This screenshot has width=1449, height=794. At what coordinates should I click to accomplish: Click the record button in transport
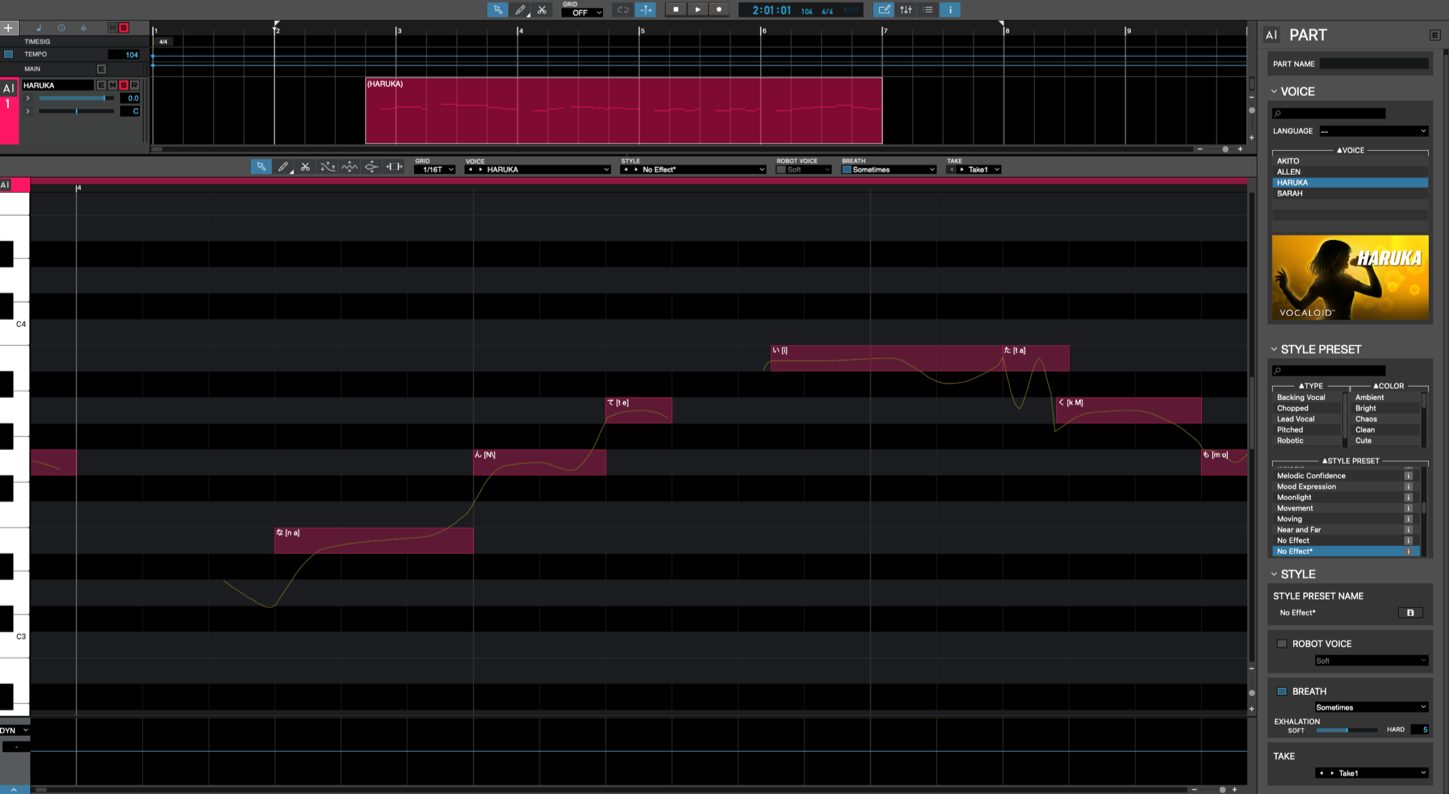[x=718, y=10]
